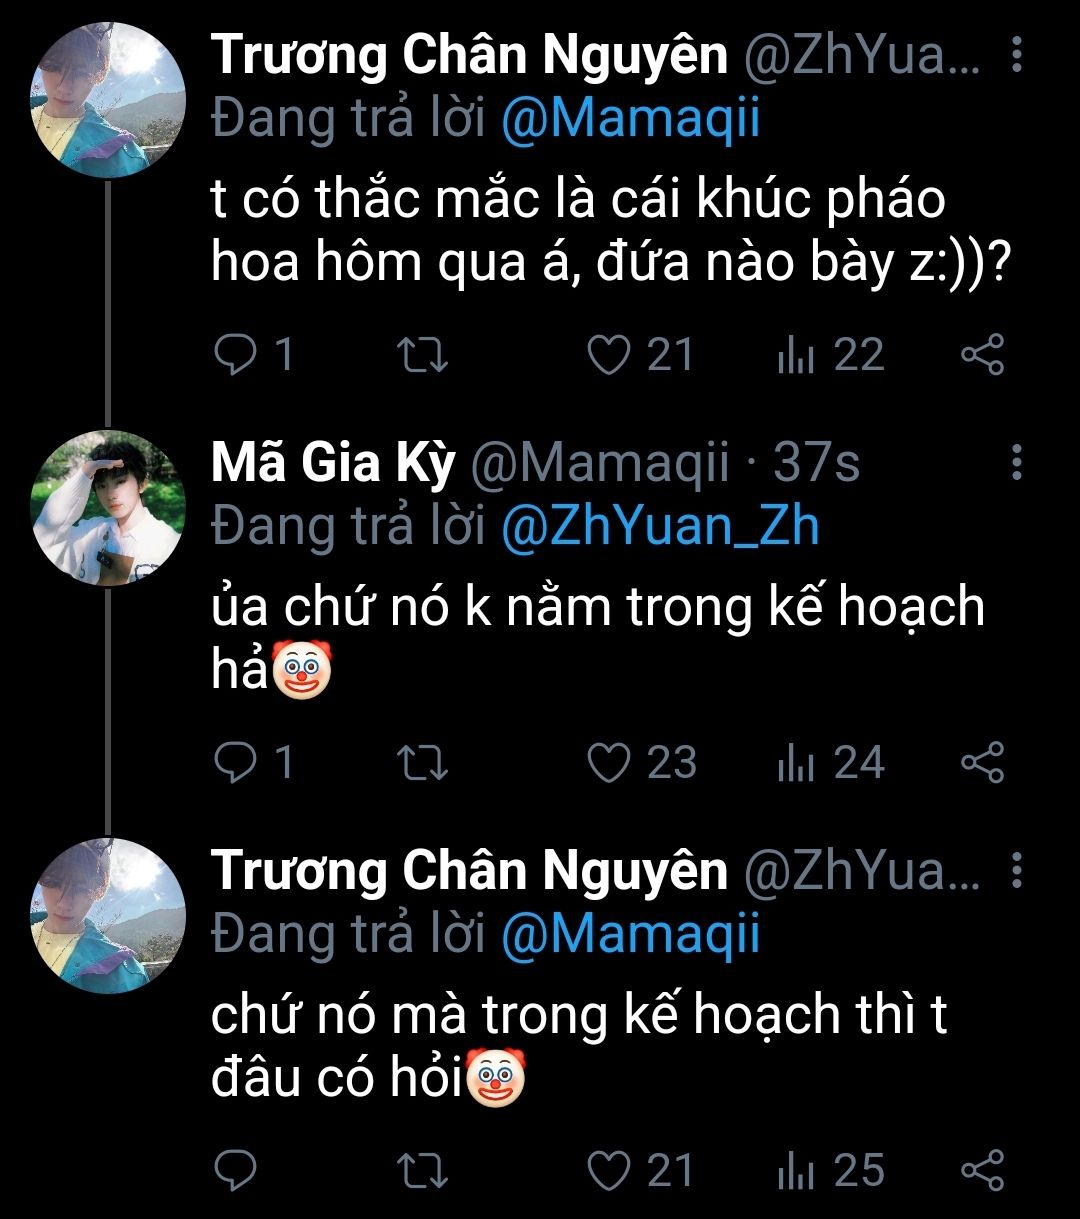Open Mã Gia Kỳ's profile picture

pyautogui.click(x=109, y=508)
